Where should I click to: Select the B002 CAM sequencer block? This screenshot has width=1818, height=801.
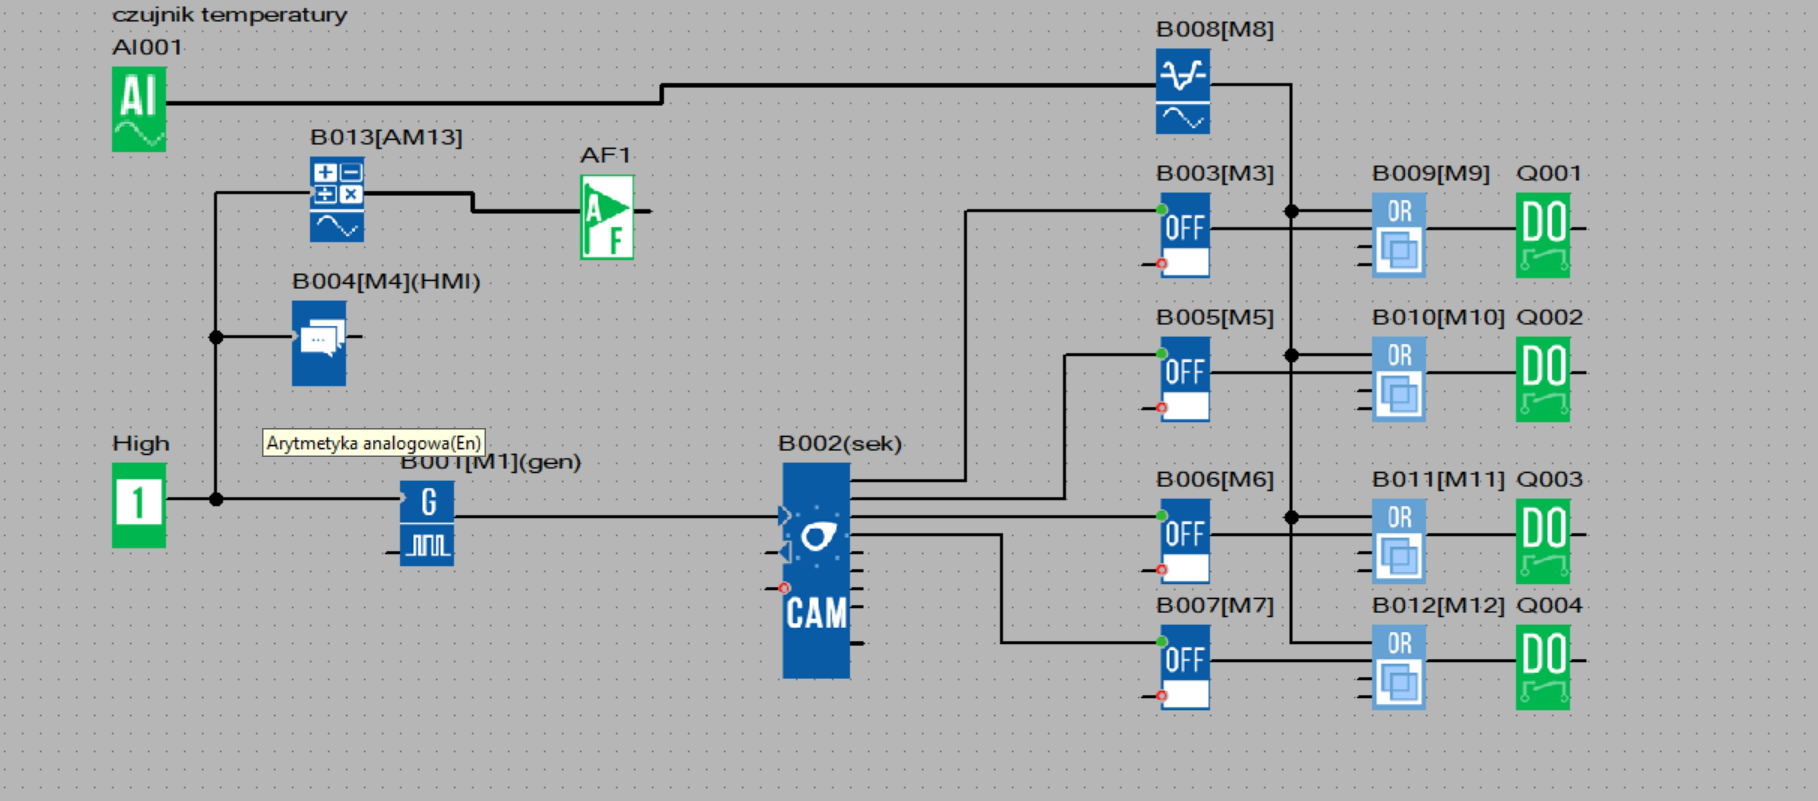coord(816,571)
